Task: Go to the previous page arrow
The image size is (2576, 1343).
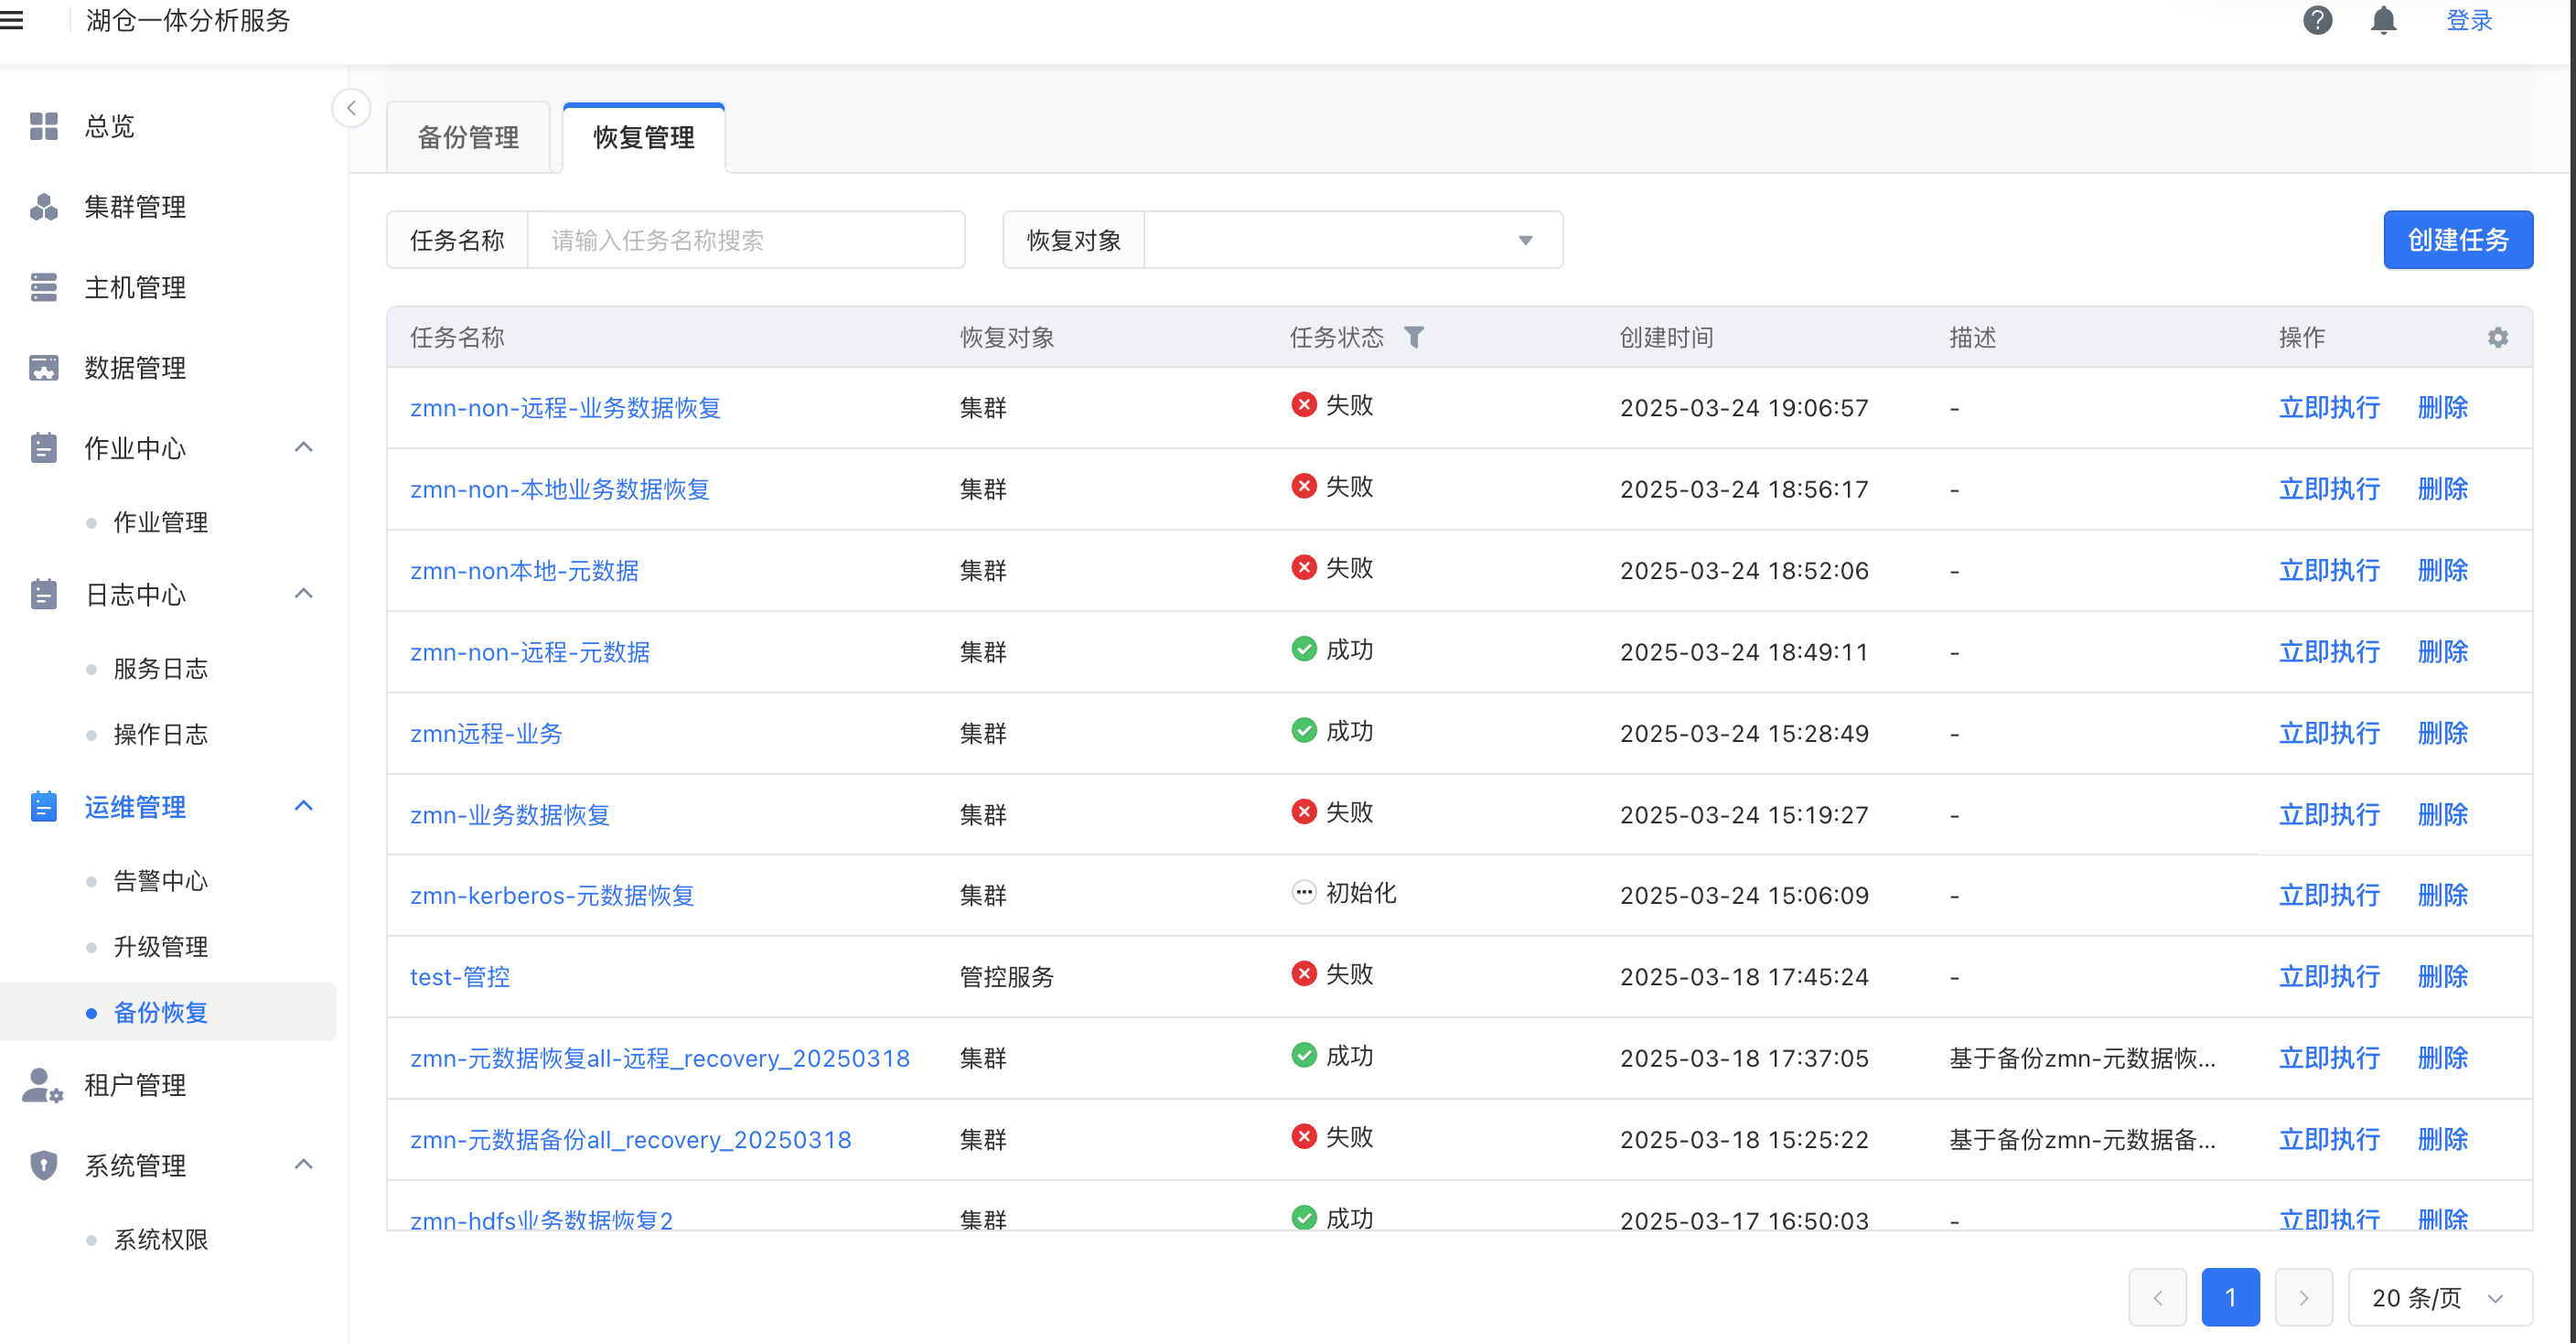Action: [2157, 1297]
